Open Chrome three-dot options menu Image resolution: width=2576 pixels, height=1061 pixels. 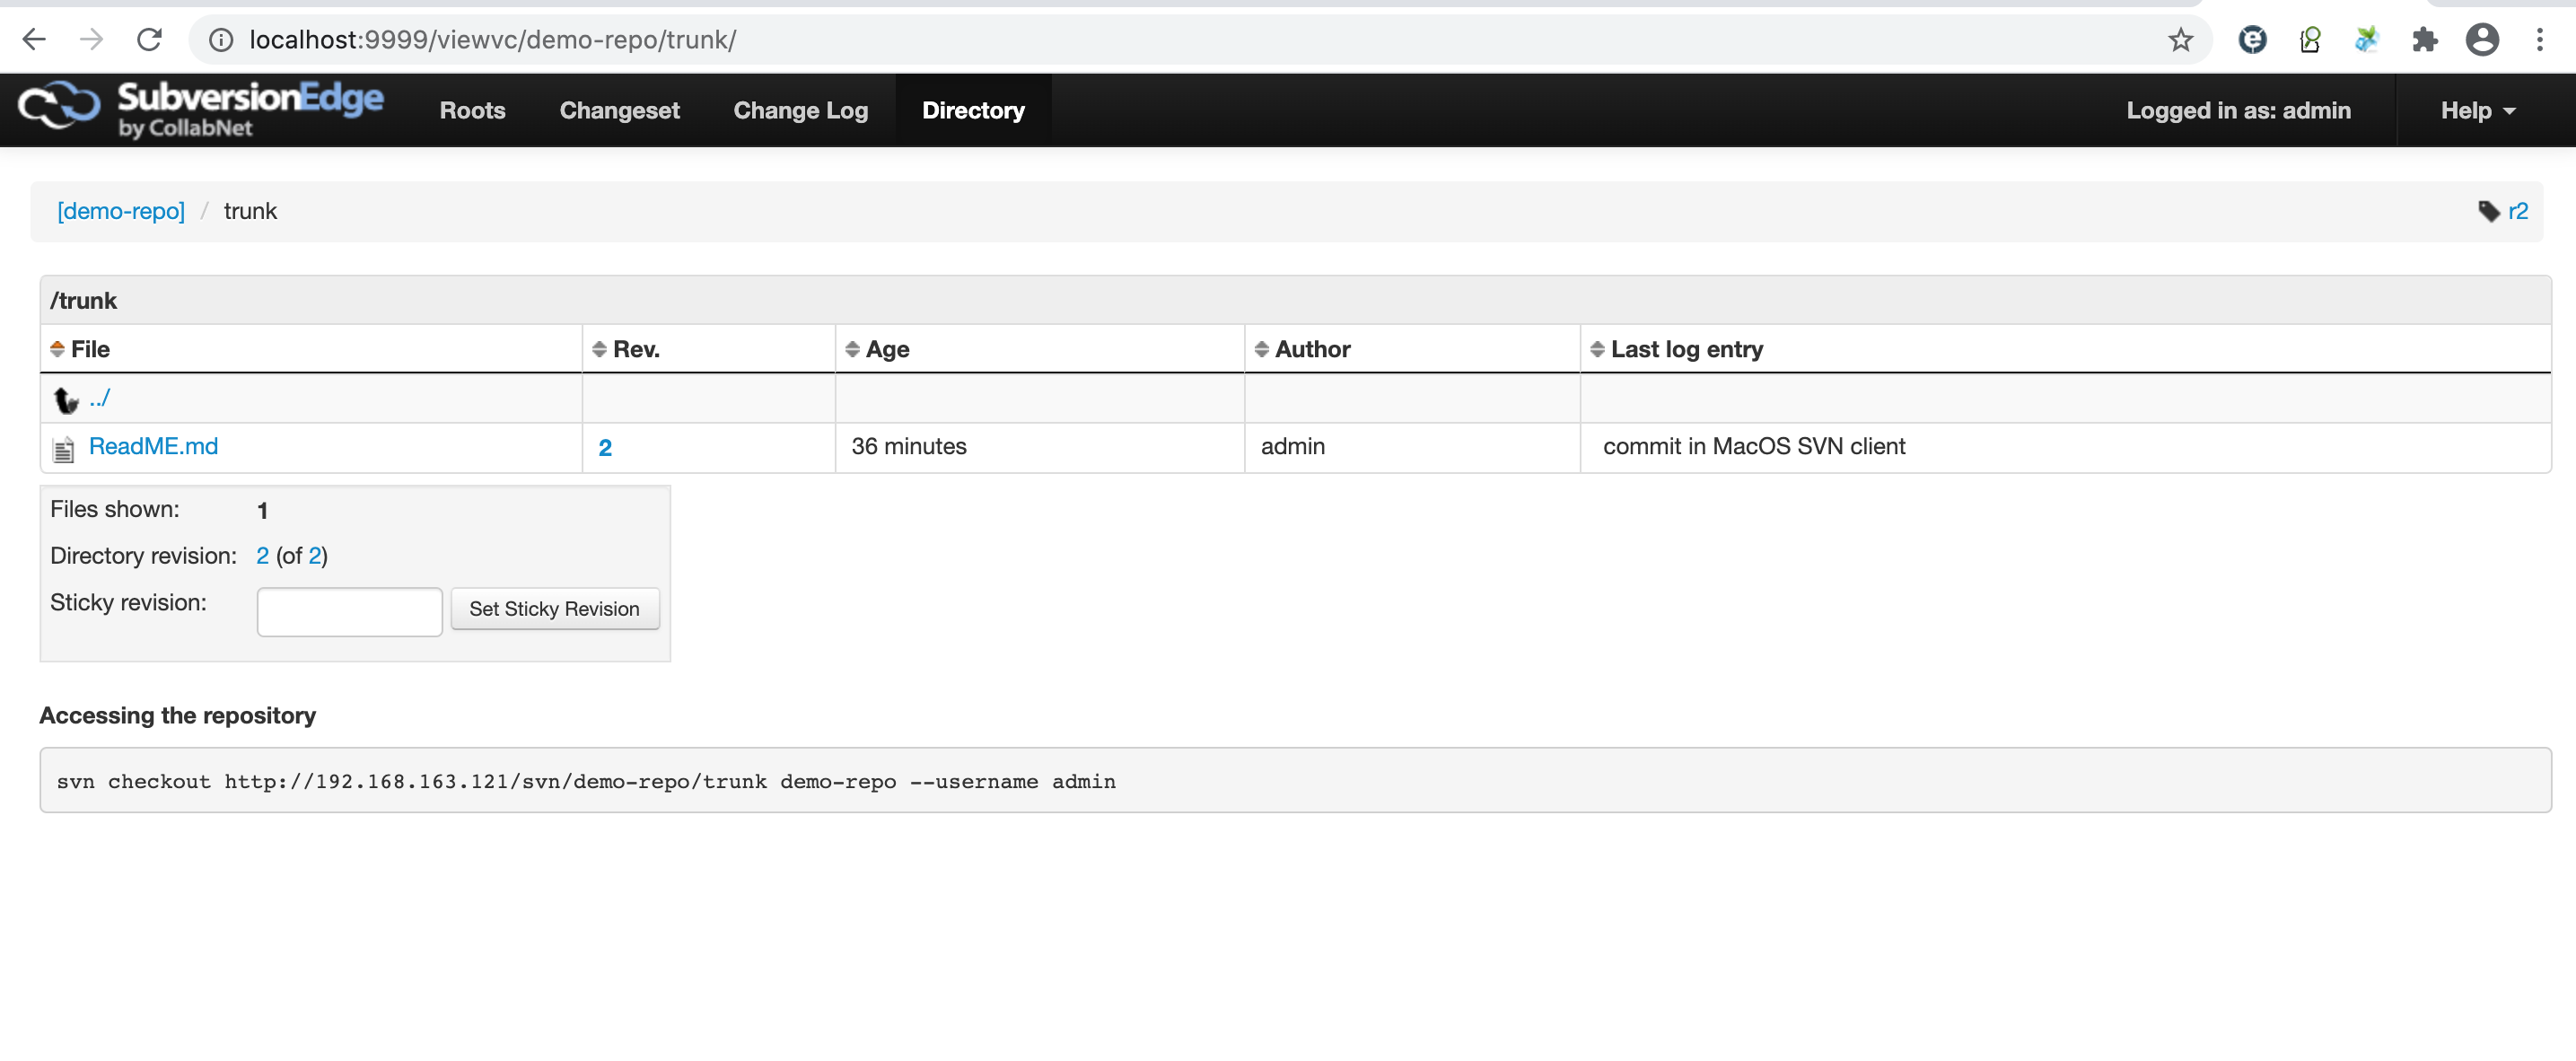click(x=2539, y=40)
